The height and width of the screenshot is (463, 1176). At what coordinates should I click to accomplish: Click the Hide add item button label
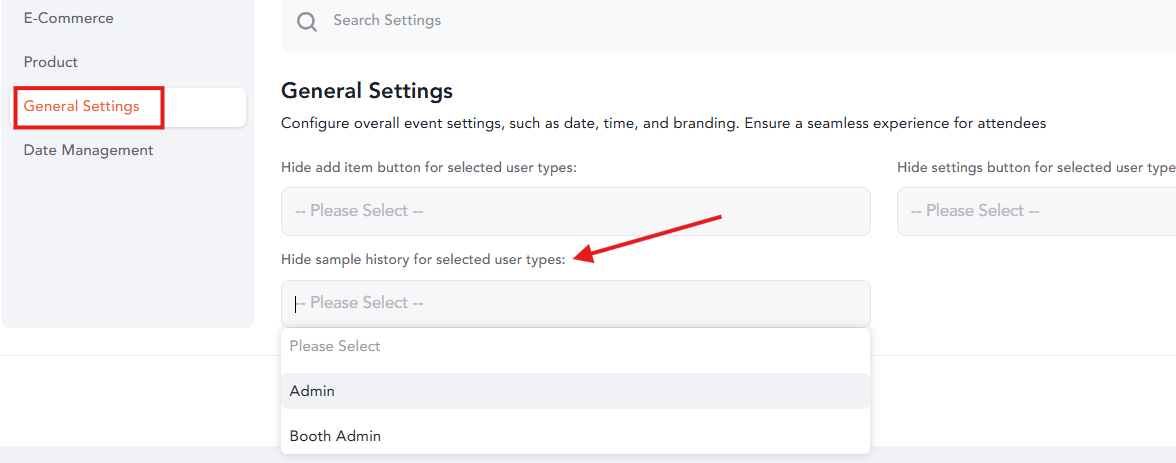[429, 168]
